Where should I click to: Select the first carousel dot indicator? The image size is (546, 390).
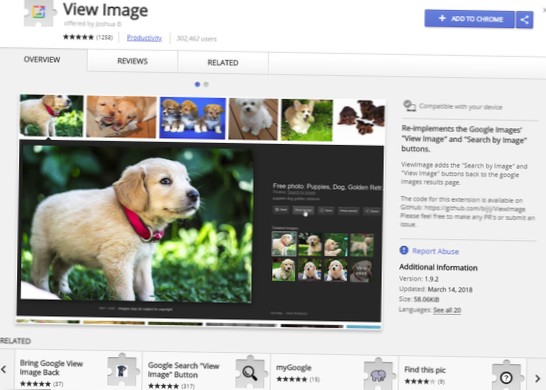pos(197,84)
